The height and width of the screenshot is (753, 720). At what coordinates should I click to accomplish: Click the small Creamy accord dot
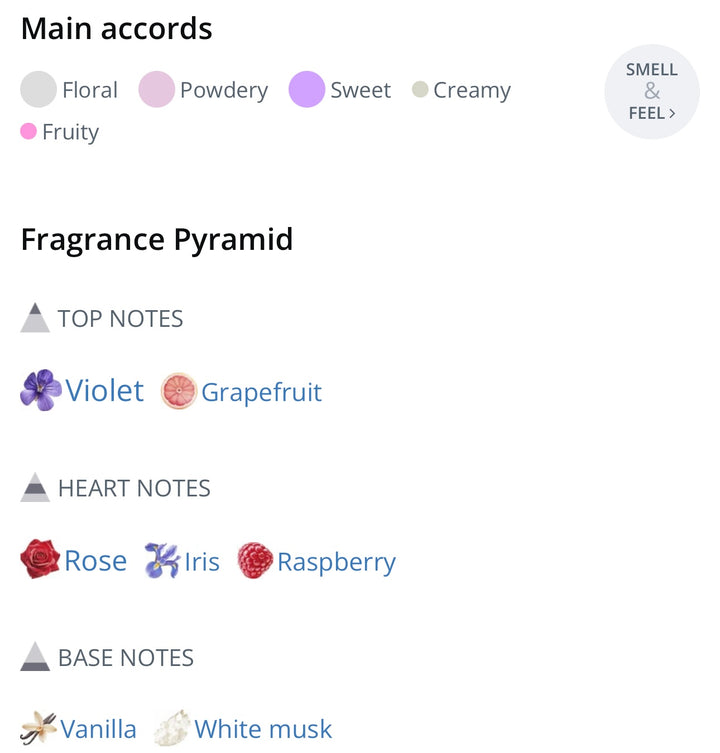point(420,90)
